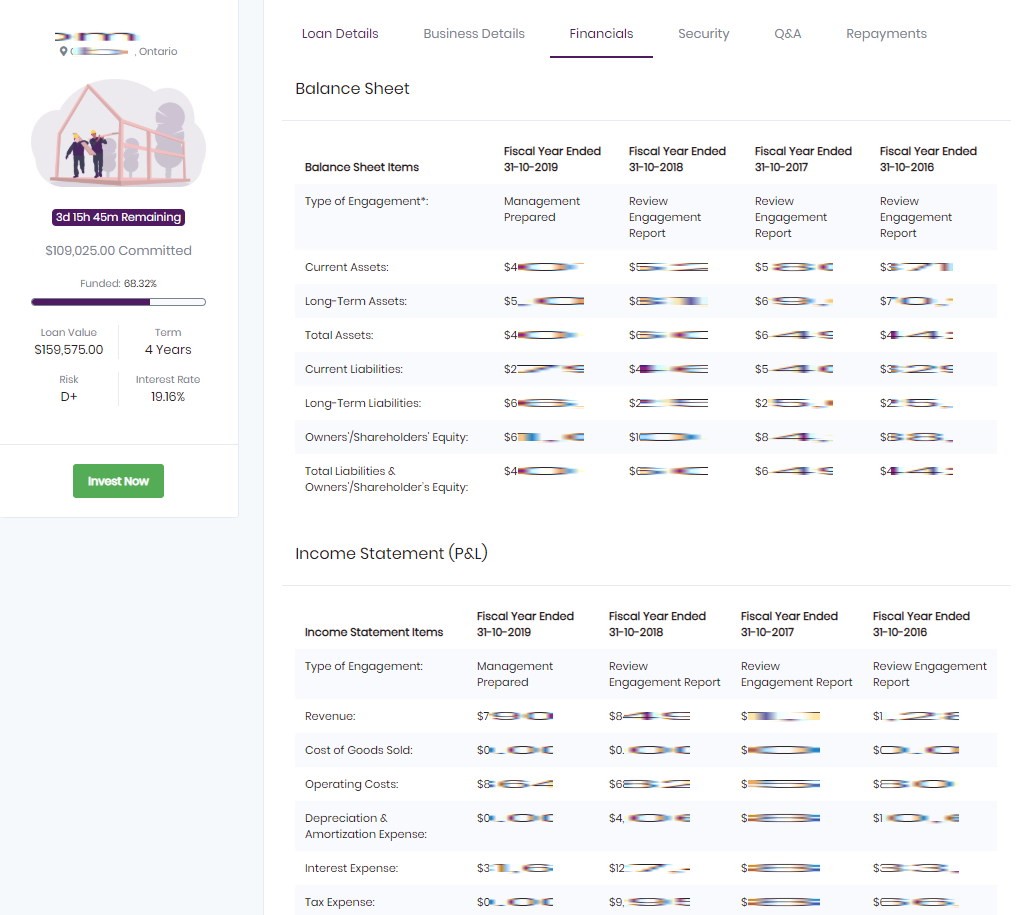1030x915 pixels.
Task: Switch to the Business Details tab
Action: [474, 34]
